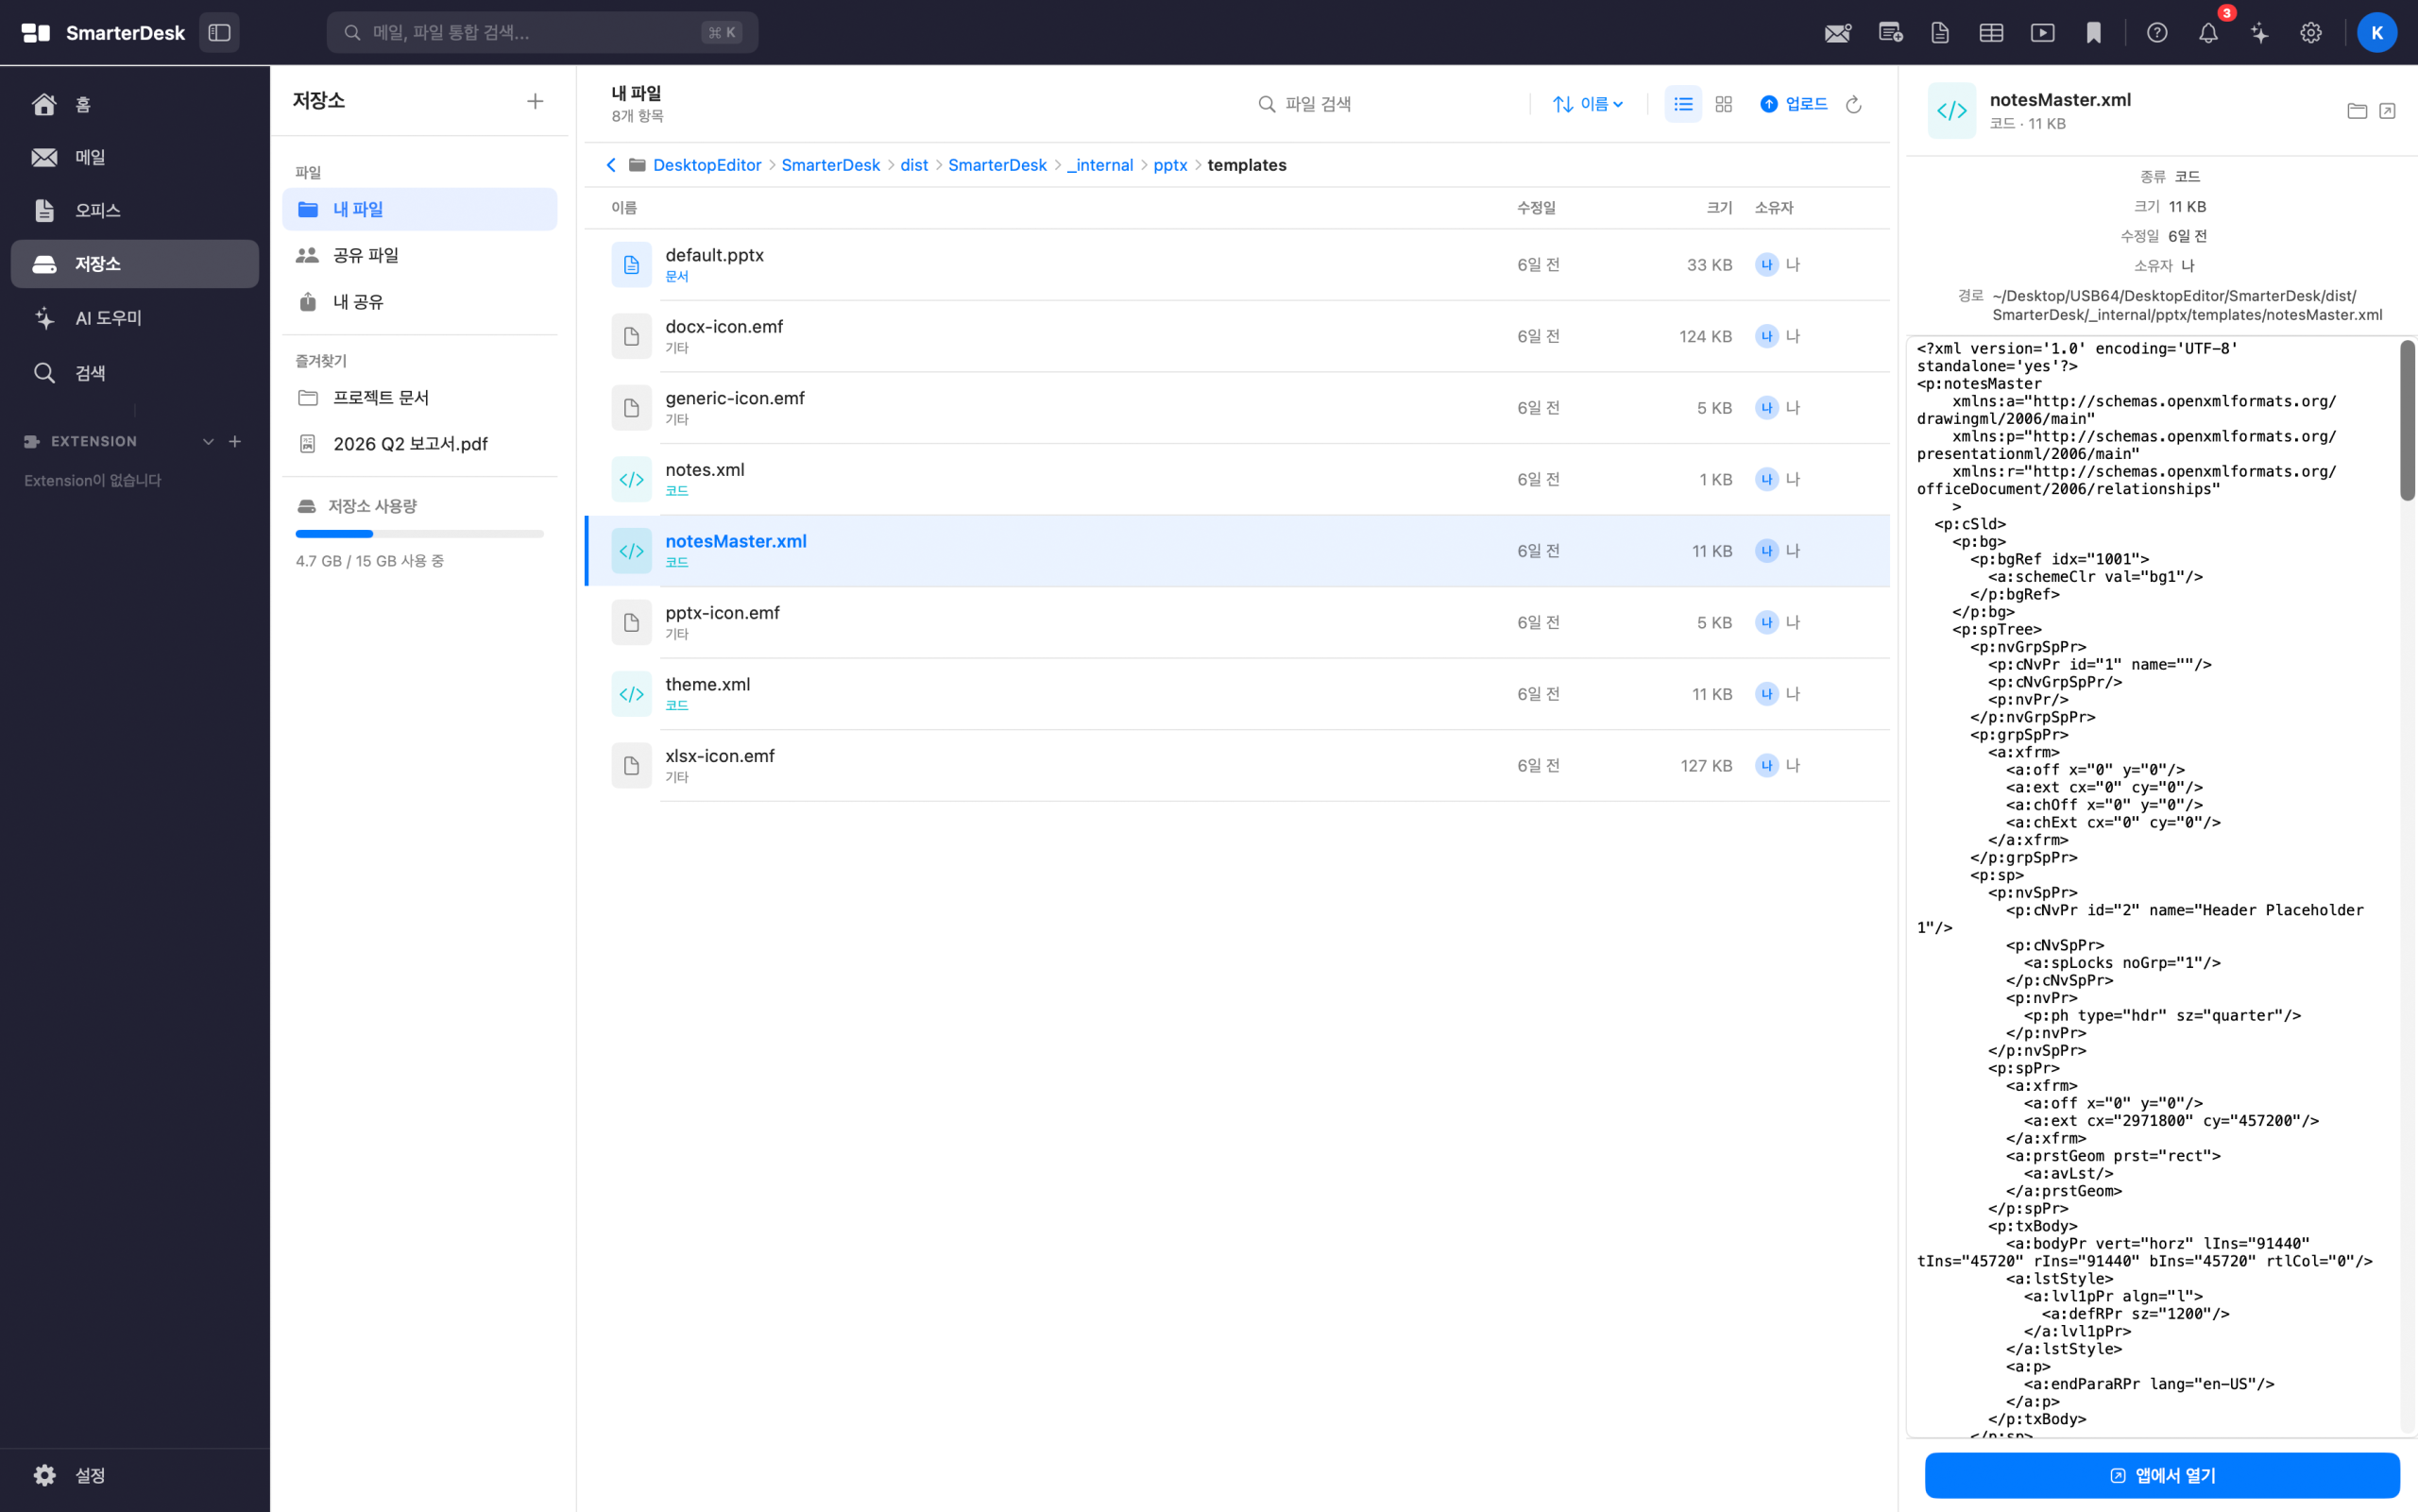Viewport: 2418px width, 1512px height.
Task: Navigate to the pptx breadcrumb link
Action: [1169, 165]
